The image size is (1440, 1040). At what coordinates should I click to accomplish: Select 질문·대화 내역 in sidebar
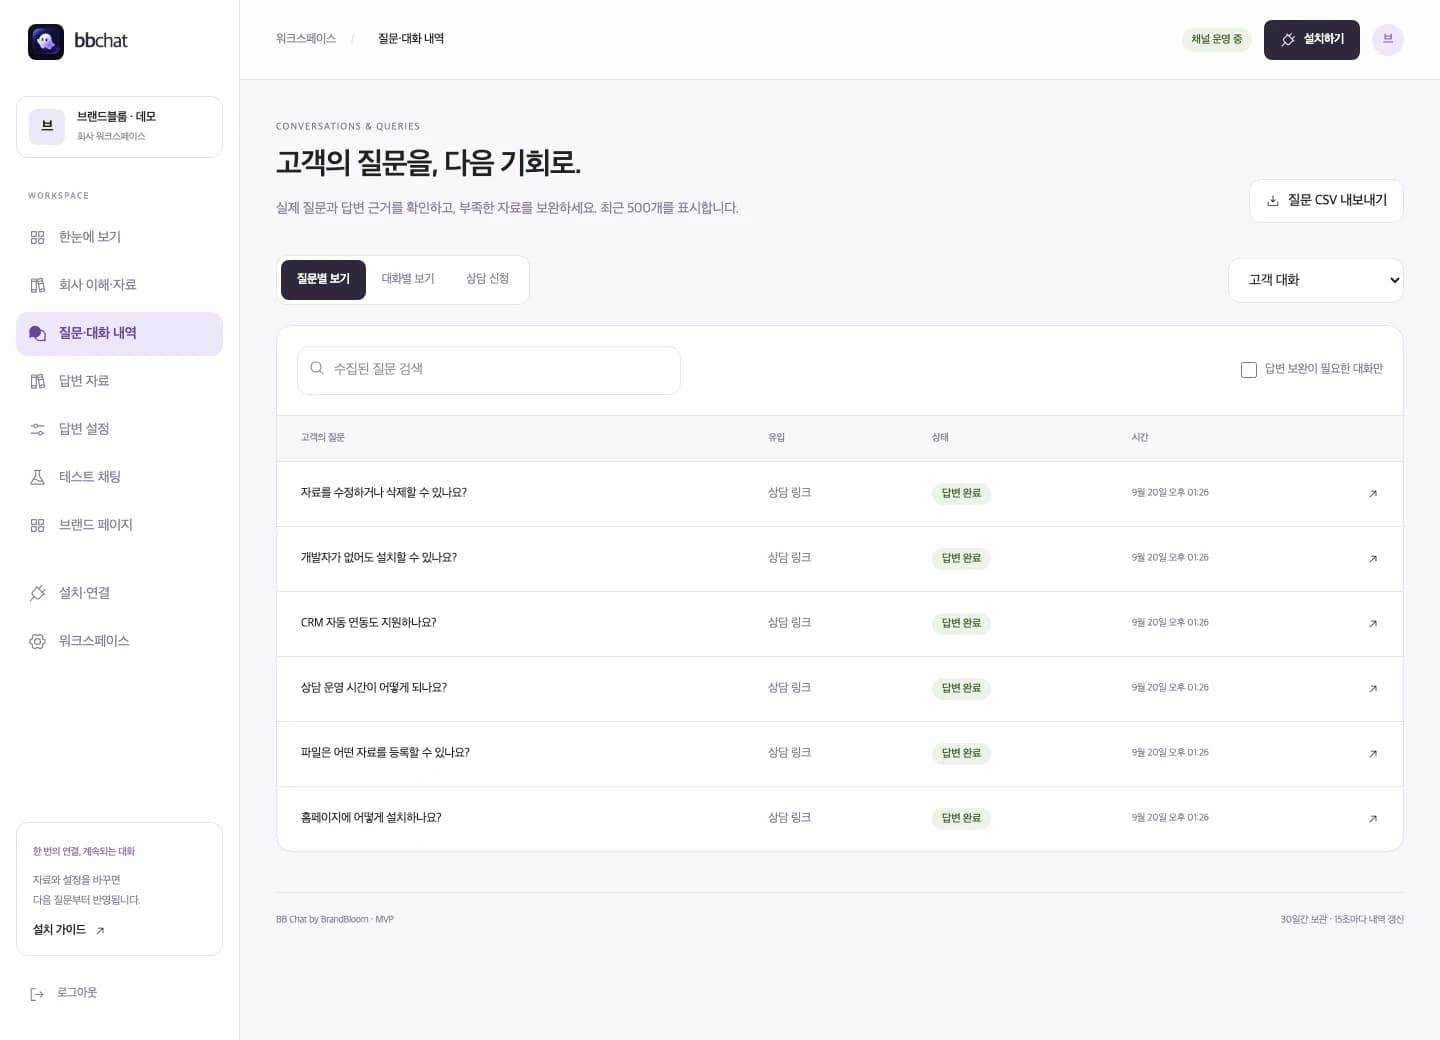click(119, 333)
